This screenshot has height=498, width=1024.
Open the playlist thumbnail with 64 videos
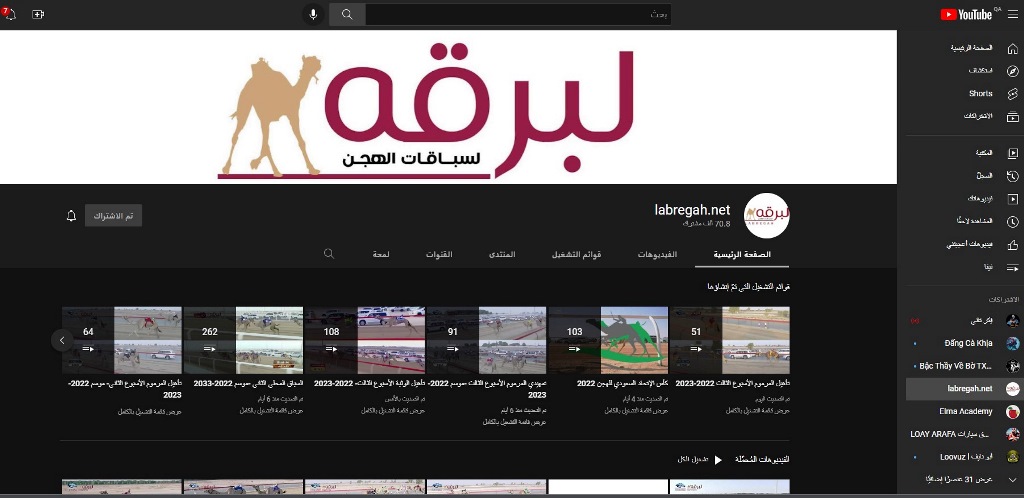pos(122,340)
